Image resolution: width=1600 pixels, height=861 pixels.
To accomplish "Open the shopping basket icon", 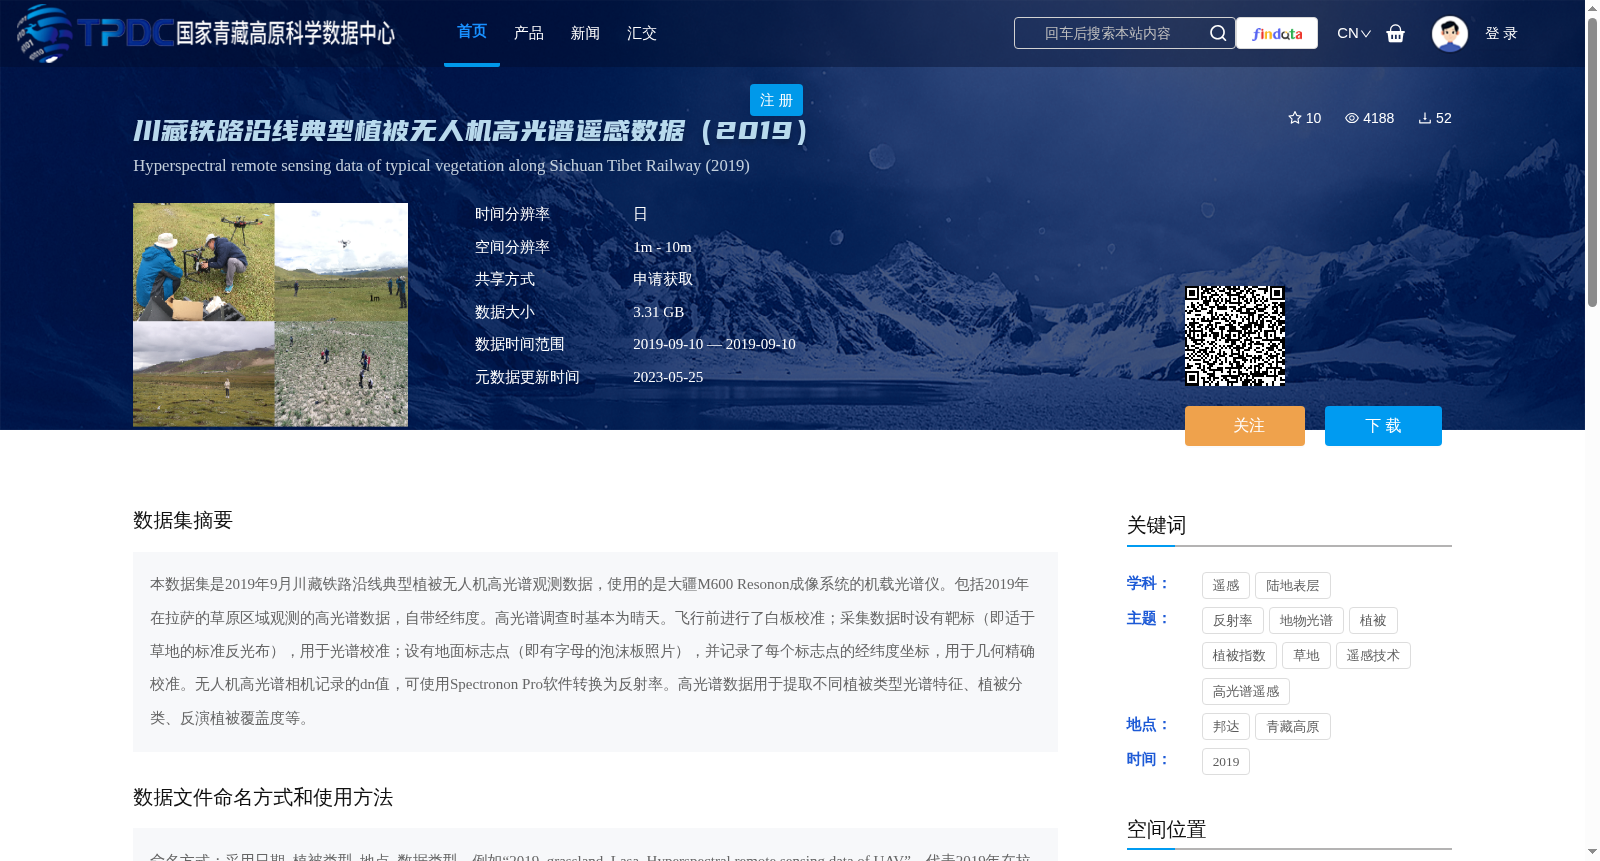I will pyautogui.click(x=1395, y=33).
